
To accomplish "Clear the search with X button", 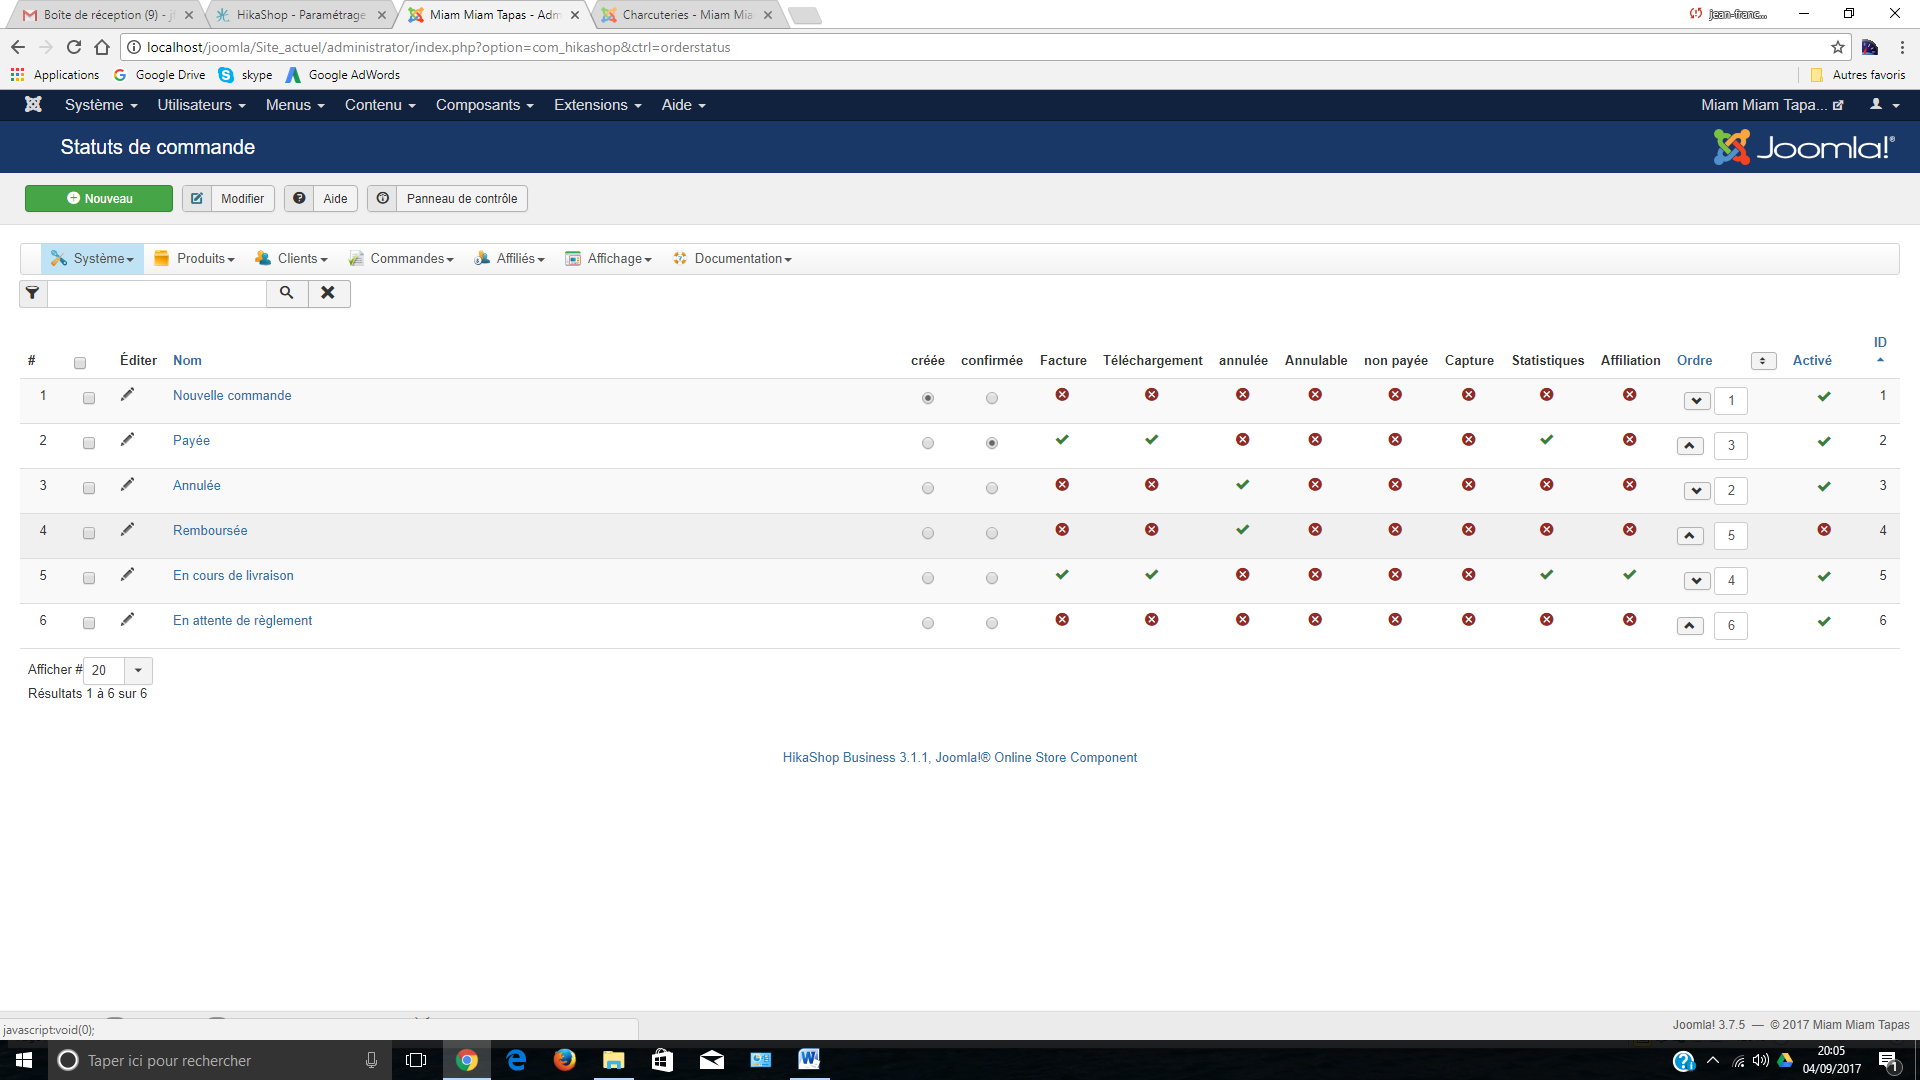I will [x=328, y=293].
